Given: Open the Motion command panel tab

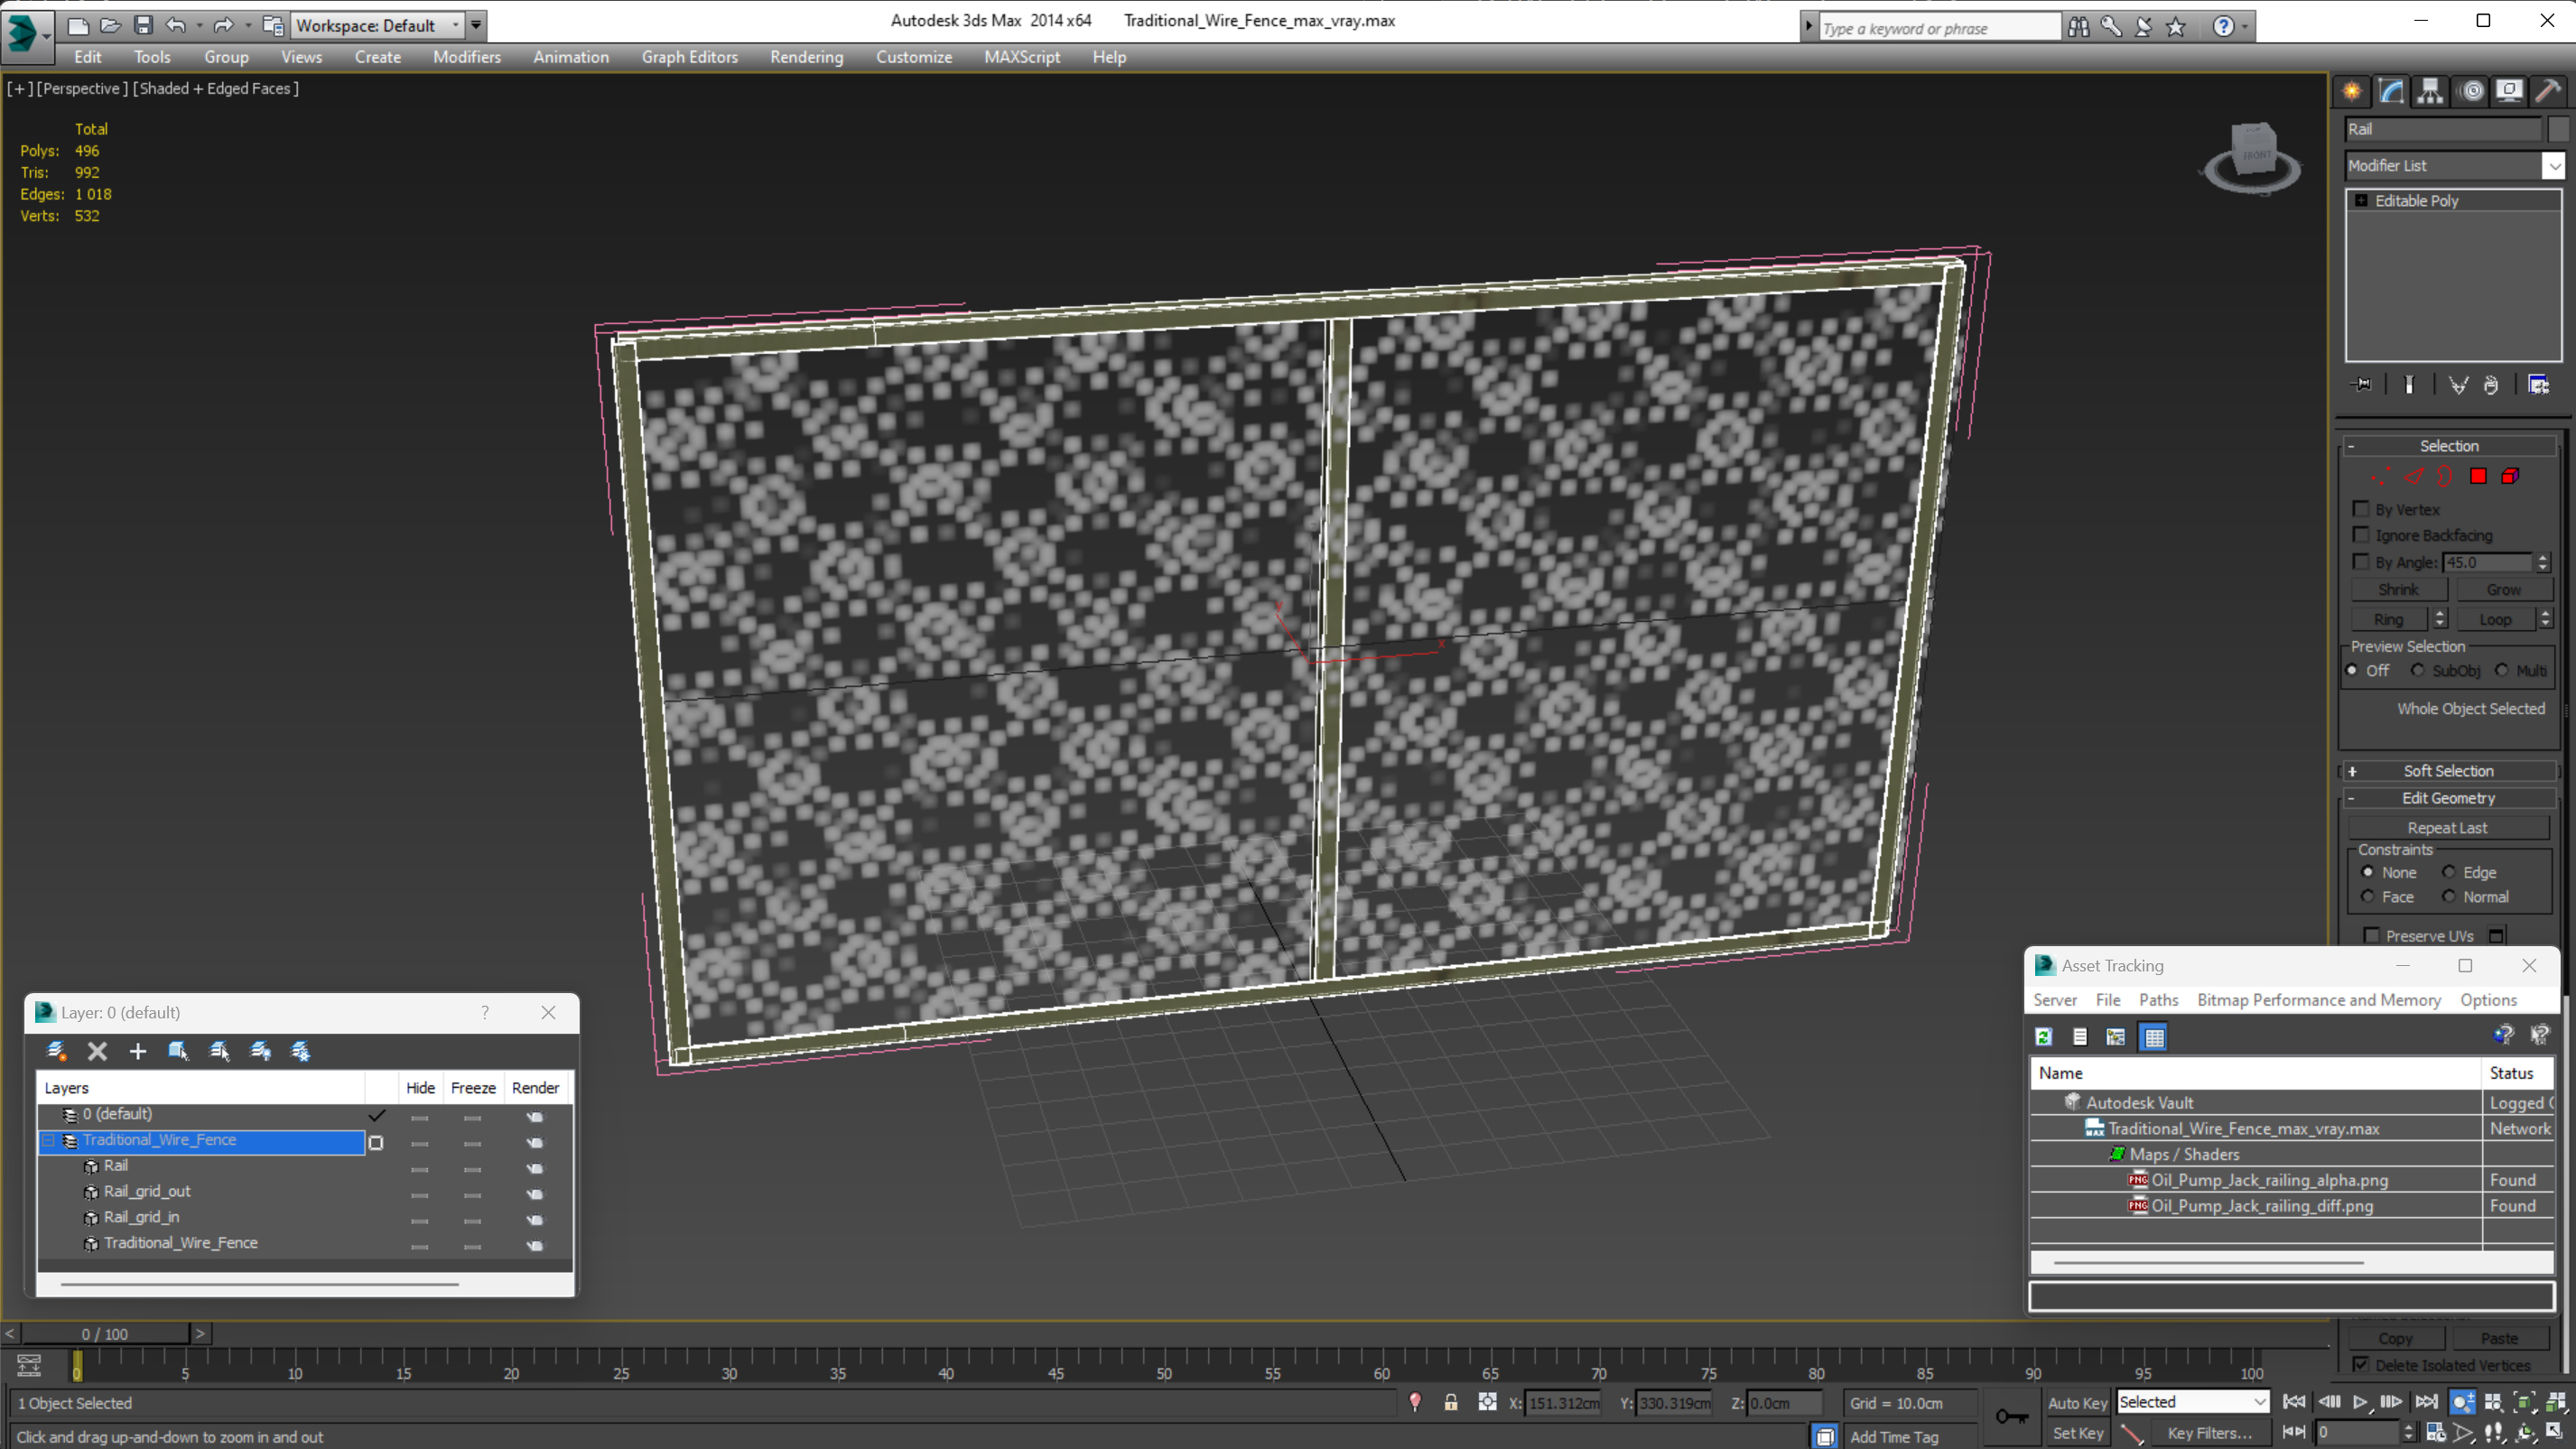Looking at the screenshot, I should pyautogui.click(x=2472, y=91).
